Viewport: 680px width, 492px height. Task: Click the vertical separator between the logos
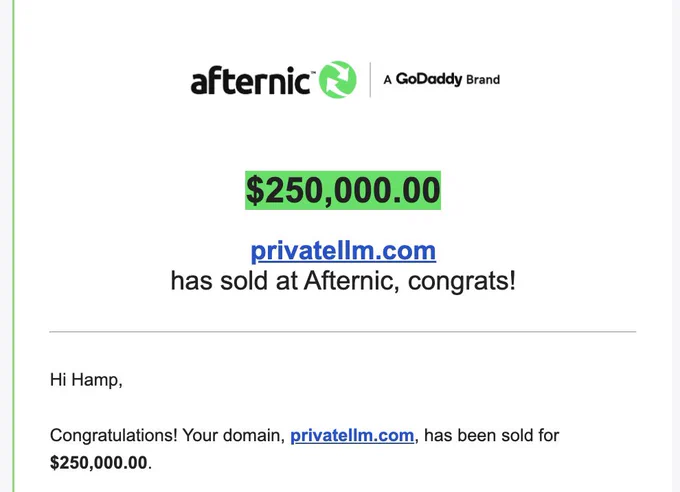[x=370, y=79]
